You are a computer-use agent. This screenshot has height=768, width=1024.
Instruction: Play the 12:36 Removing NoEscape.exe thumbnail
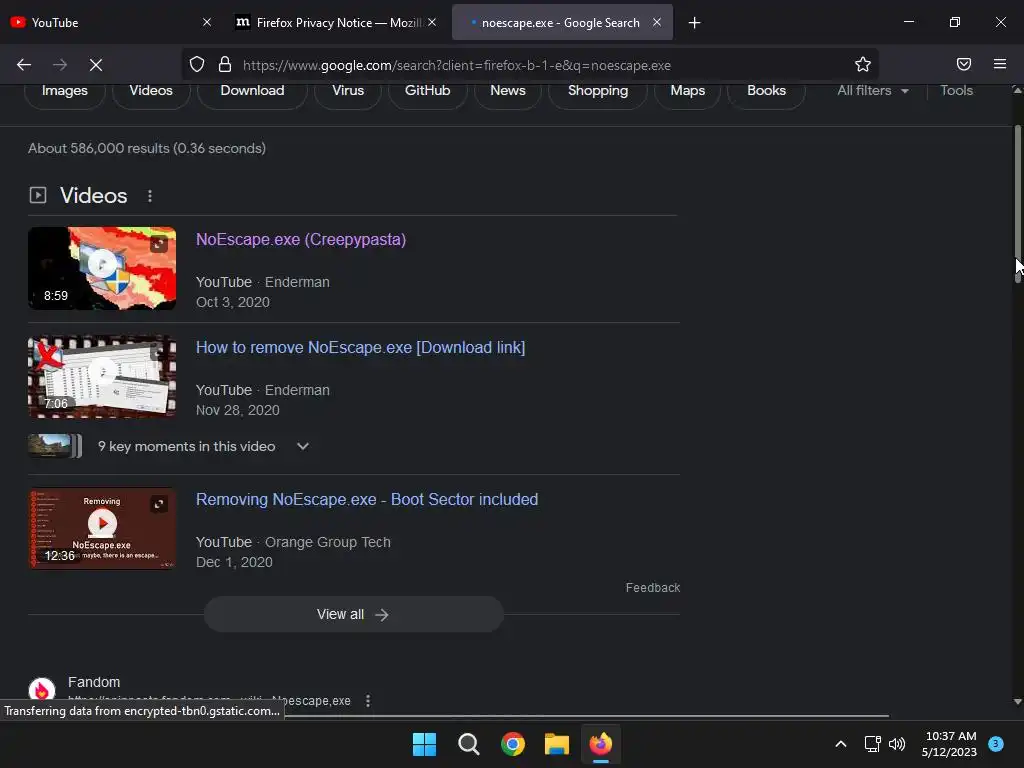[x=102, y=528]
